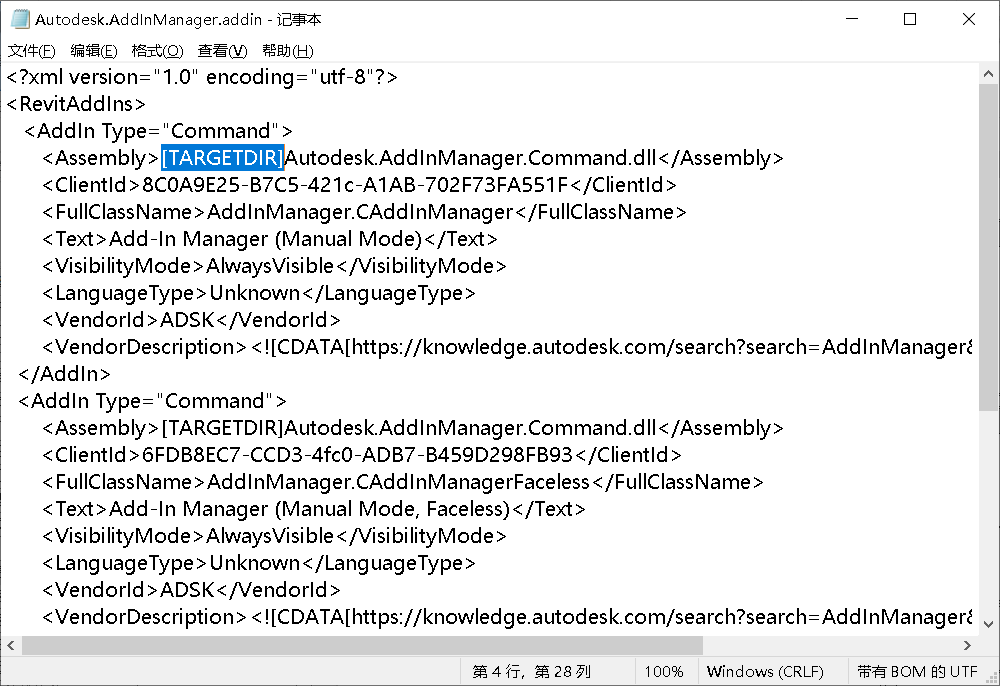The height and width of the screenshot is (686, 1000).
Task: Click the vertical scrollbar up arrow
Action: coord(989,72)
